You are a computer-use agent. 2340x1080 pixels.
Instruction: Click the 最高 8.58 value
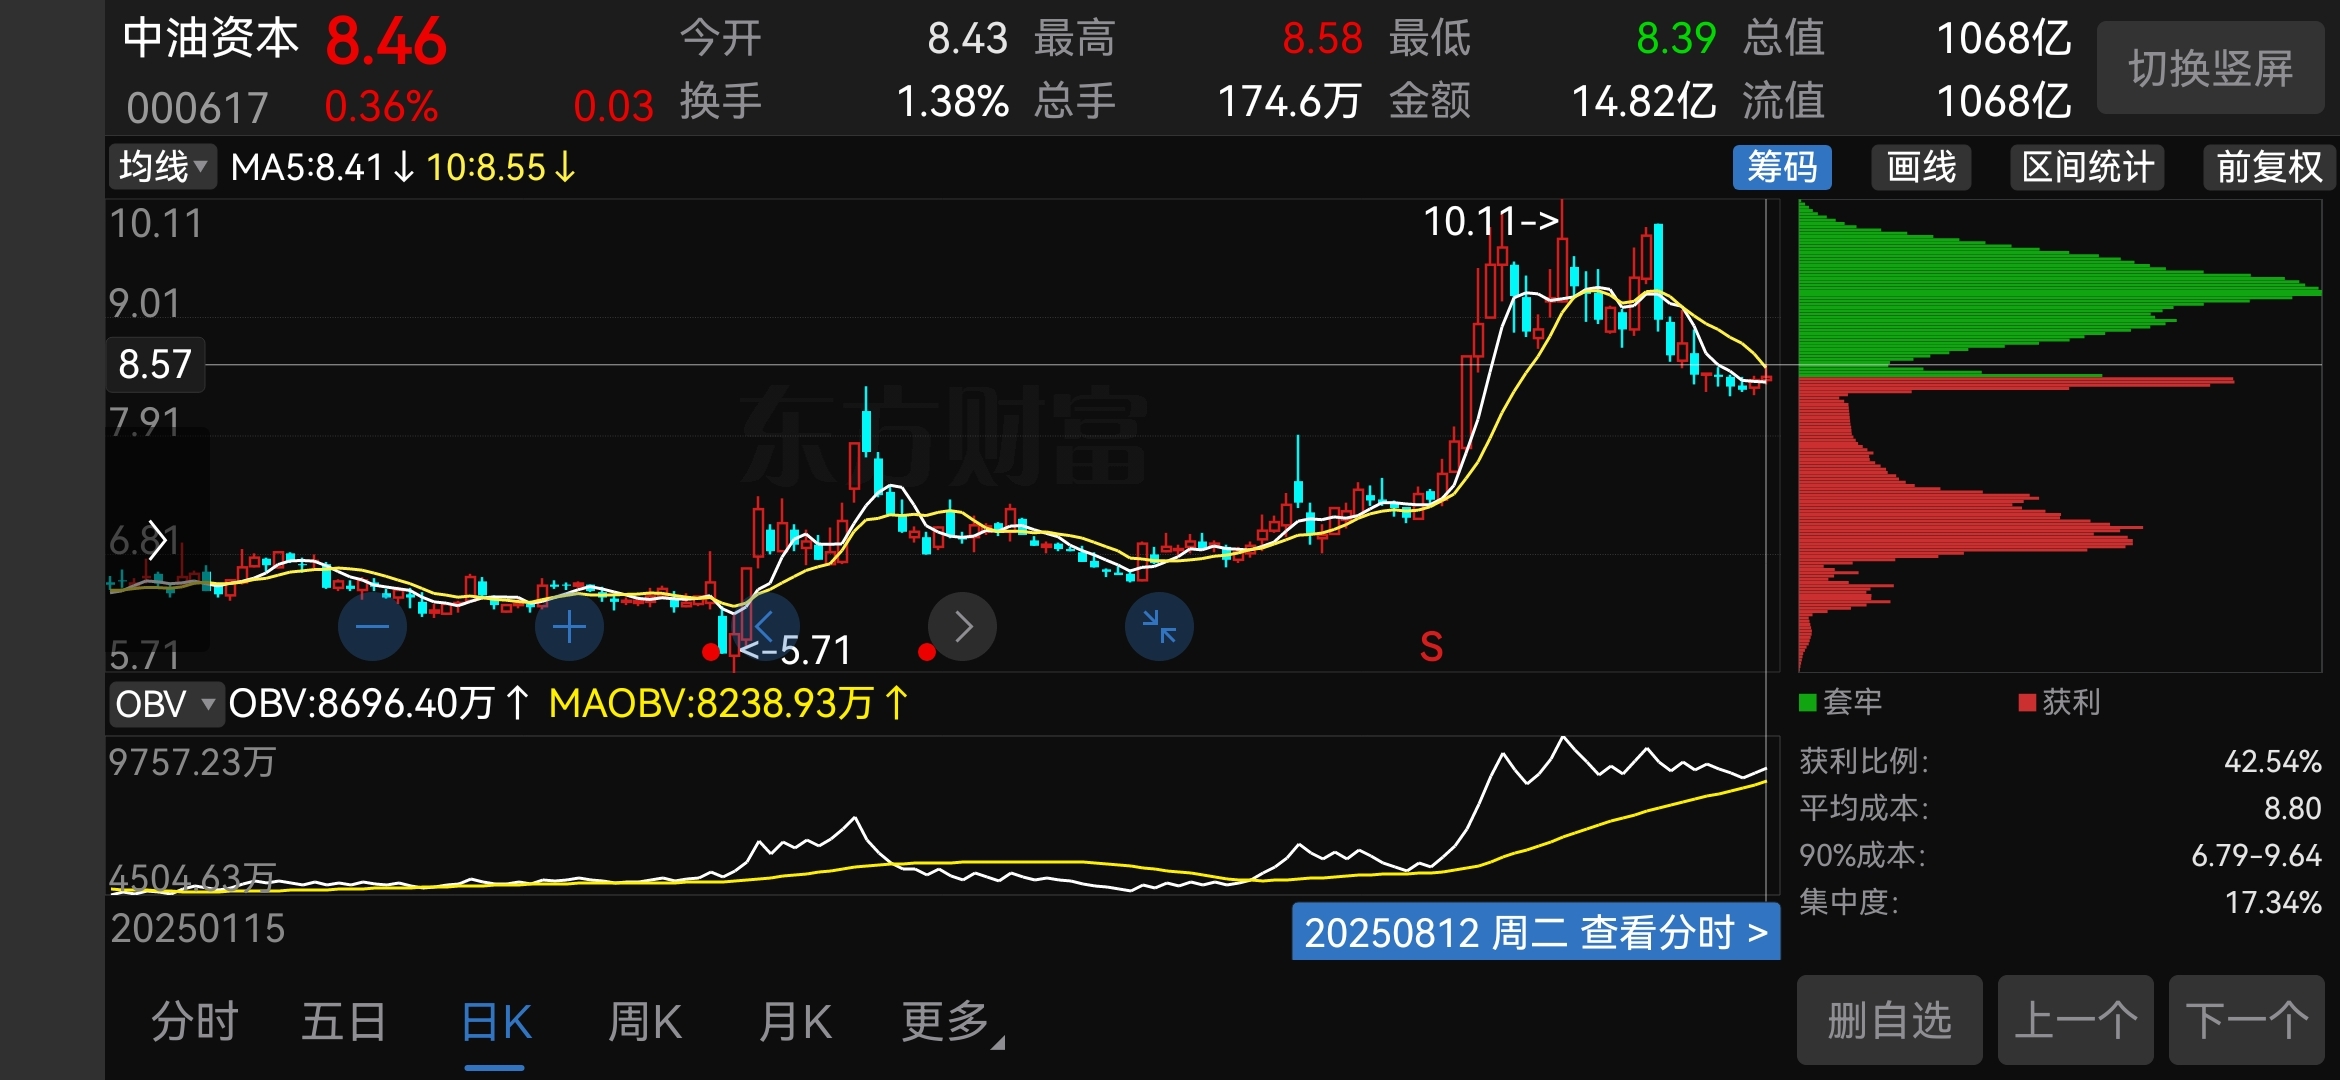[1322, 39]
